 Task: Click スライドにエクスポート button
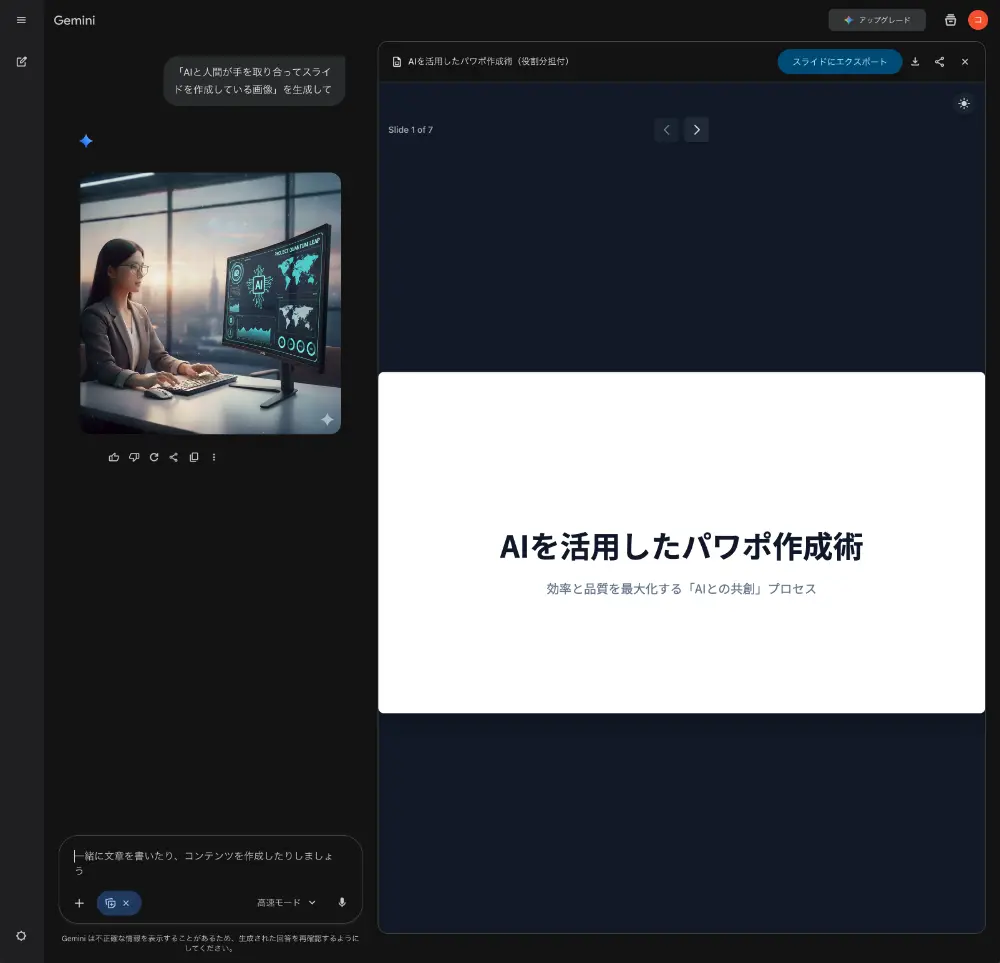(x=839, y=62)
